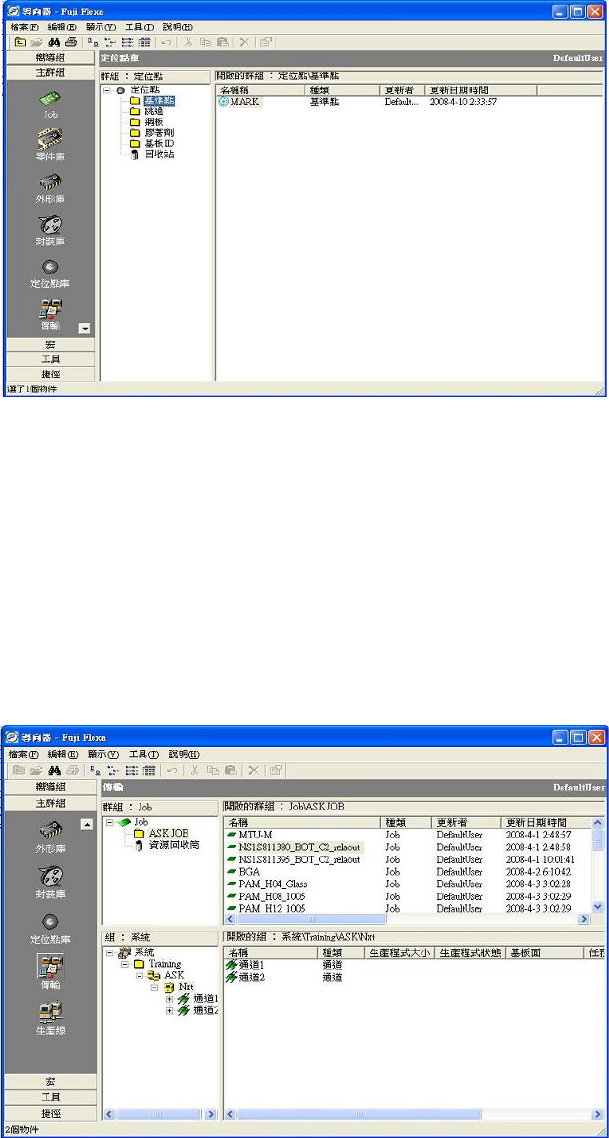Screen dimensions: 609x1138
Task: Click 工具 sidebar group button in upper window
Action: 51,359
